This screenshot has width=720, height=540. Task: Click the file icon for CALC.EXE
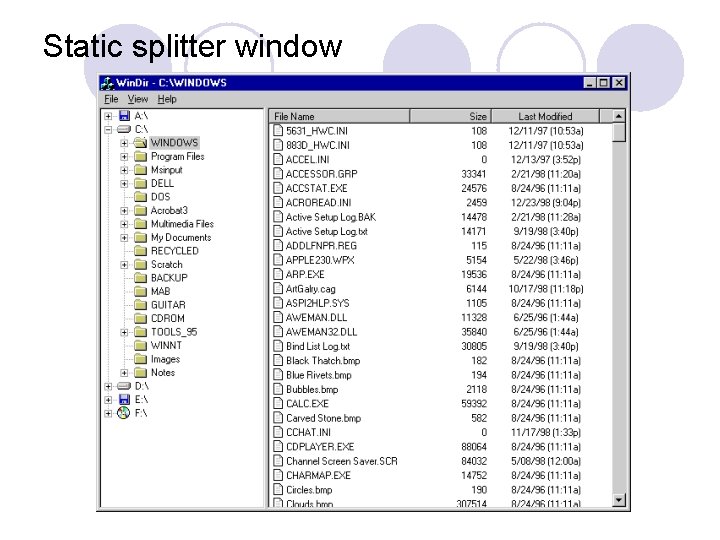point(278,404)
